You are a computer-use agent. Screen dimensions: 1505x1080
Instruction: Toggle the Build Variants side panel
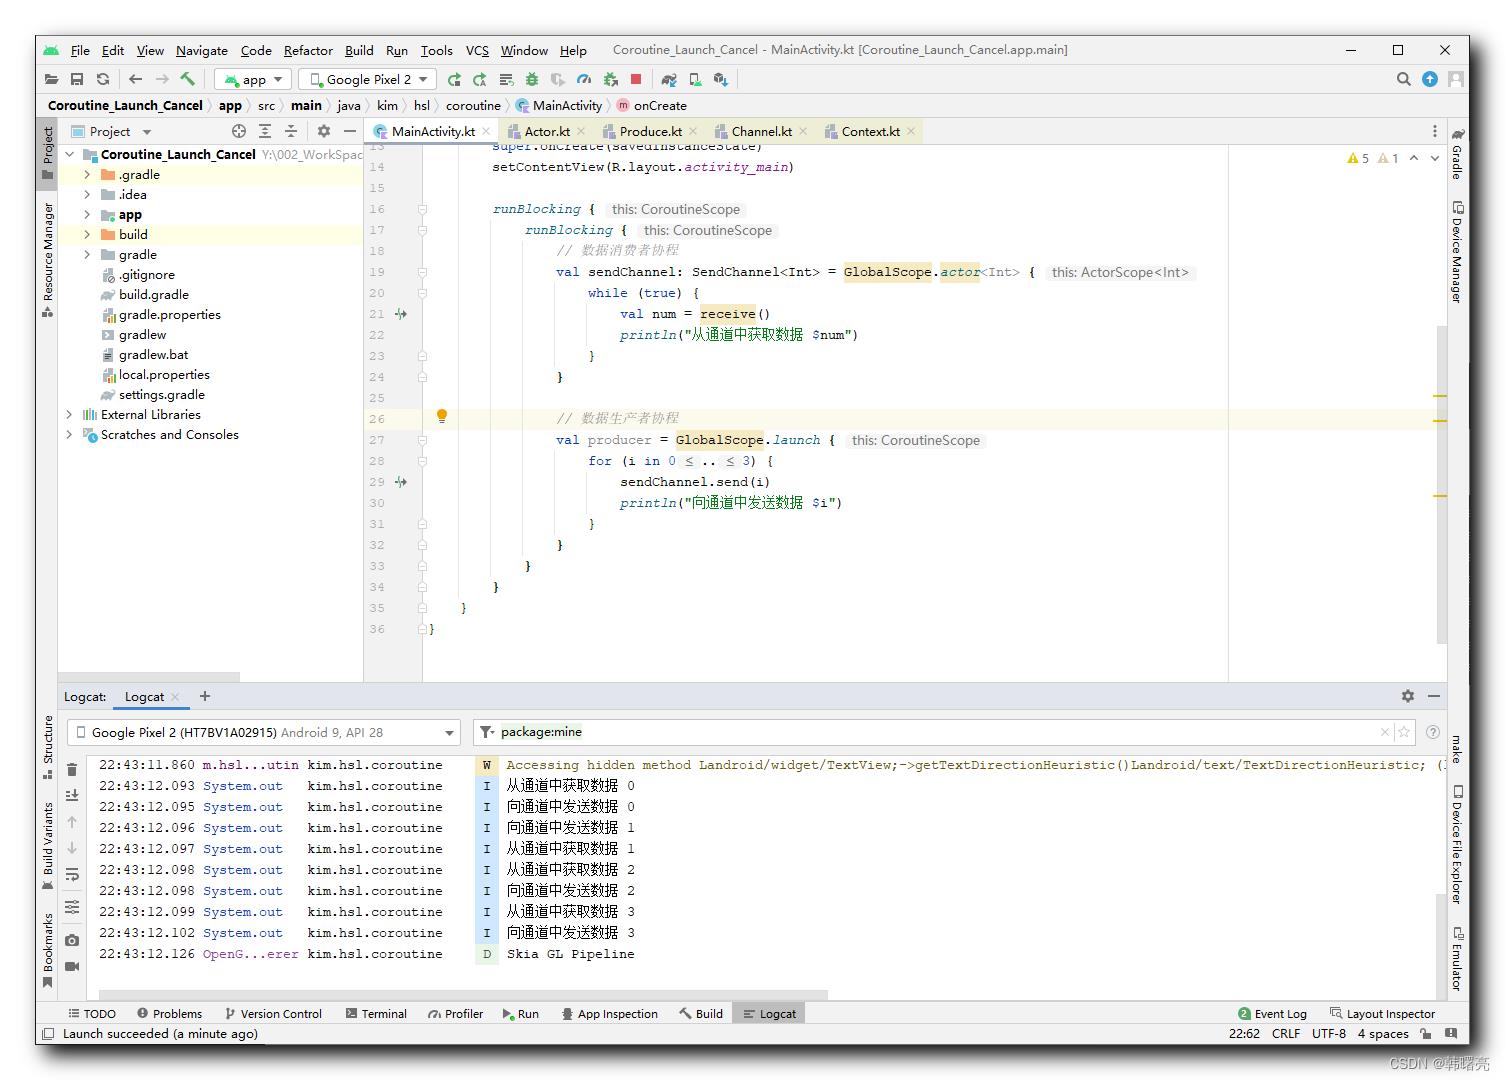47,845
